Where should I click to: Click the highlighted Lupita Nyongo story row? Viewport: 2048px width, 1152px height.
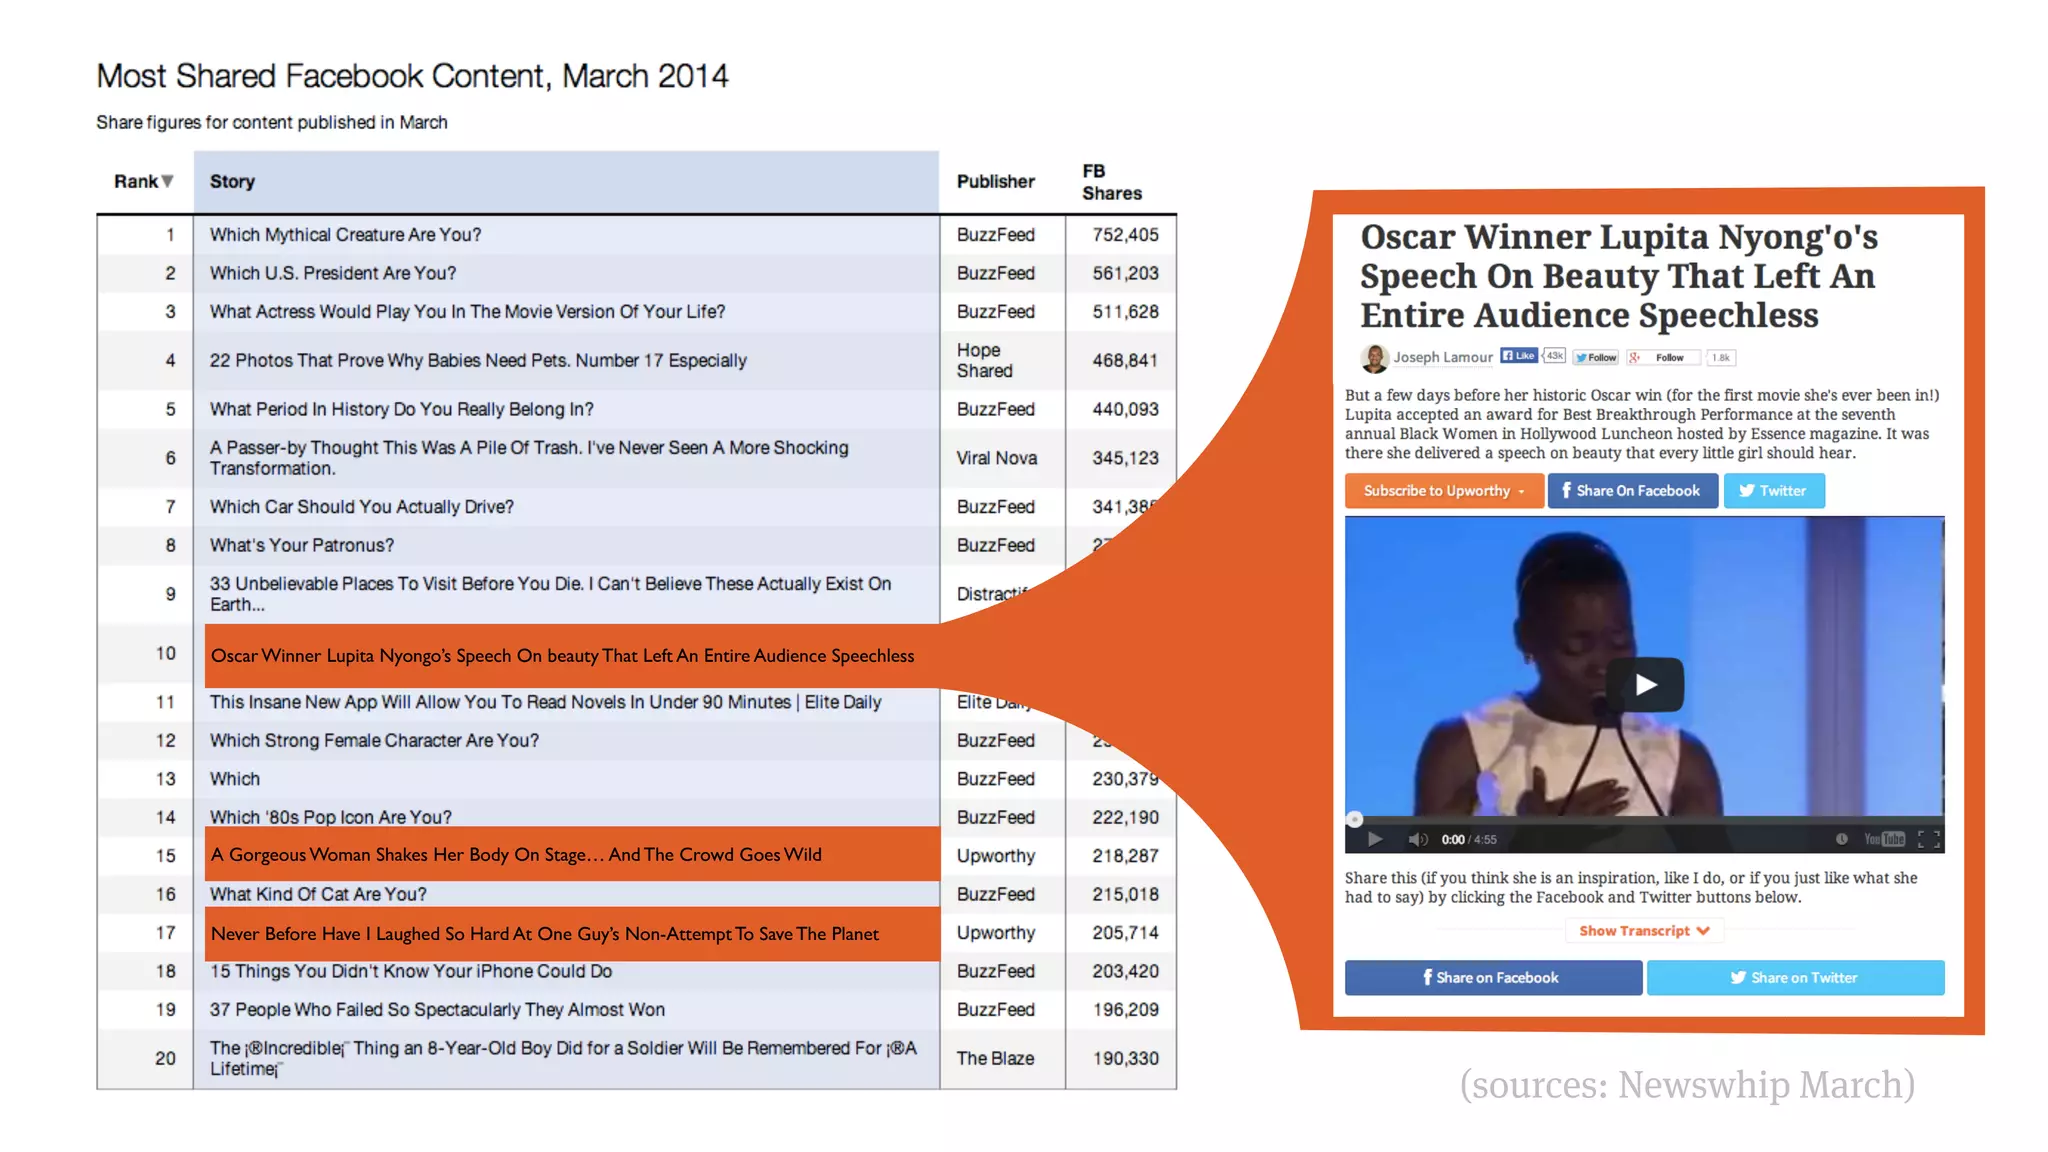[x=562, y=656]
